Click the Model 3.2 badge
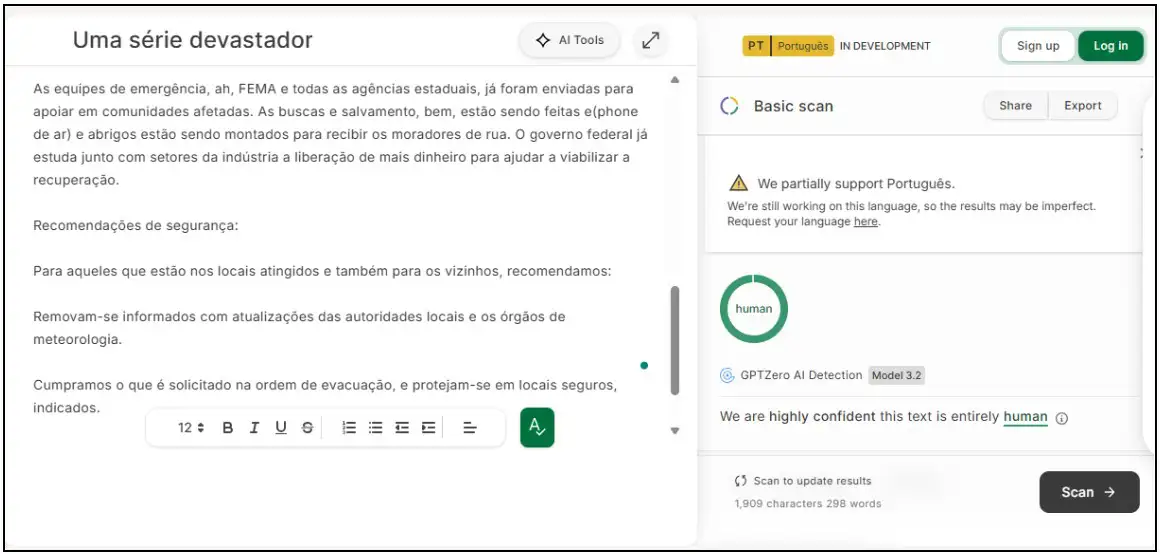Screen dimensions: 1160x554 tap(896, 375)
